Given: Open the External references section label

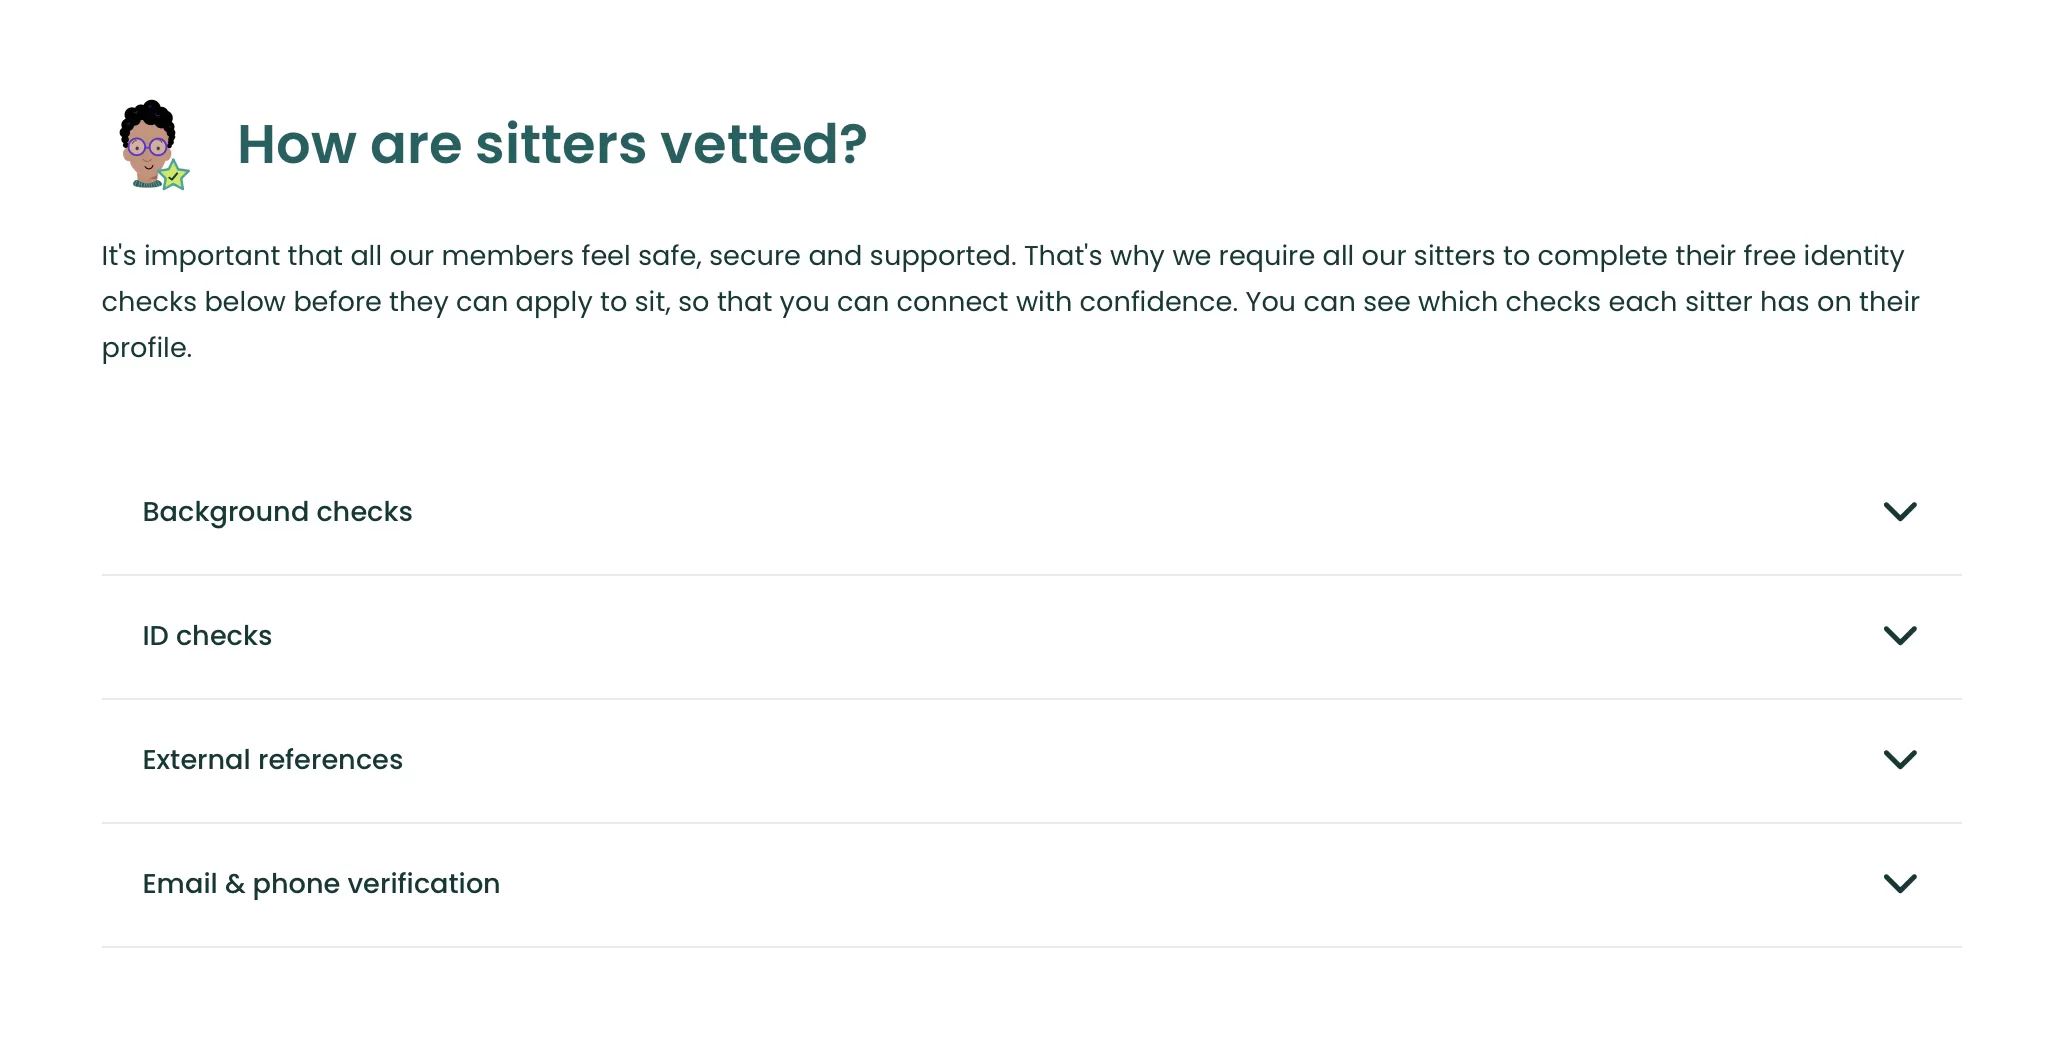Looking at the screenshot, I should [x=272, y=760].
